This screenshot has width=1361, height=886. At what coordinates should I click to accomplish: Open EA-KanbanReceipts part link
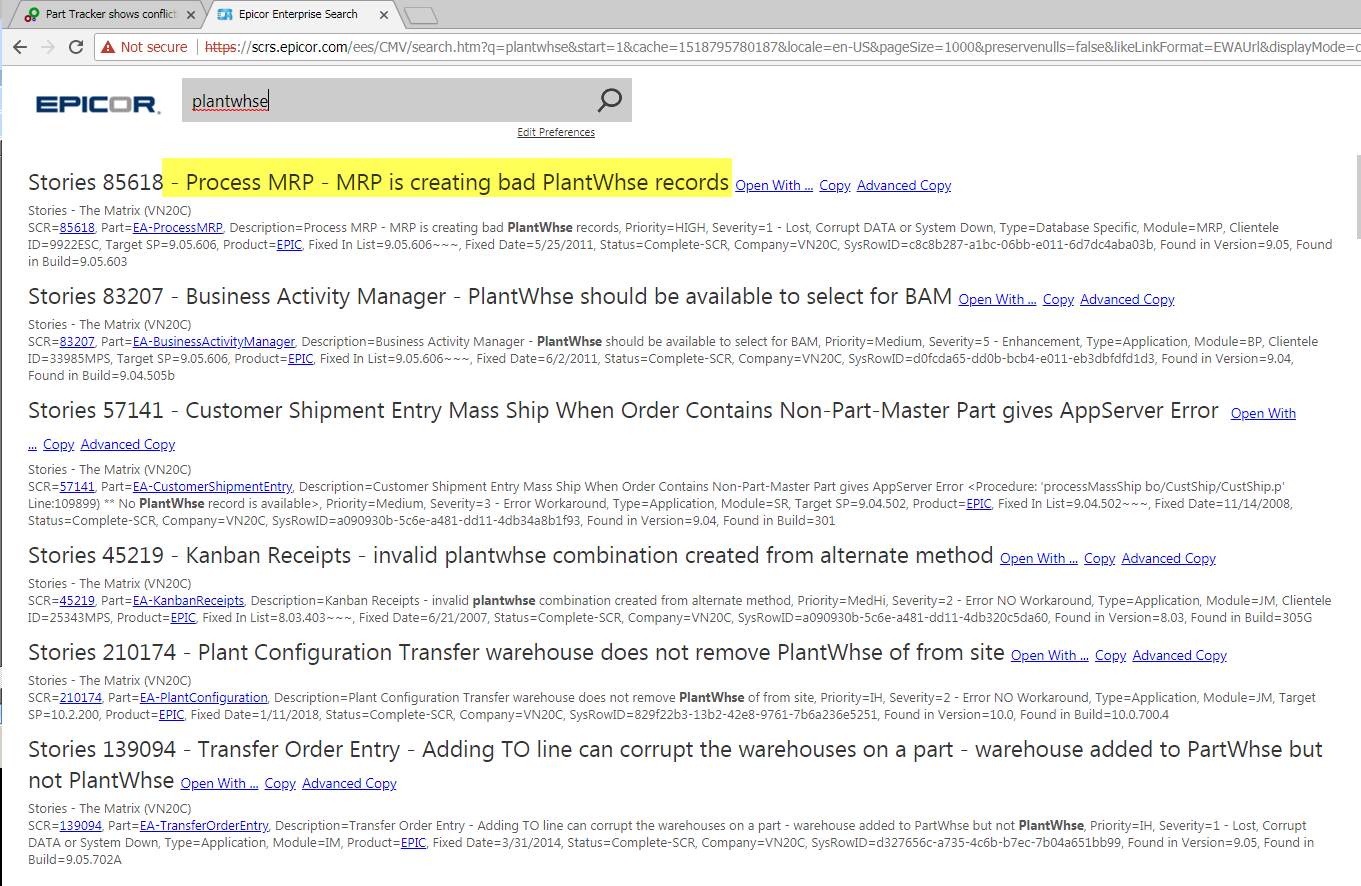[x=189, y=601]
